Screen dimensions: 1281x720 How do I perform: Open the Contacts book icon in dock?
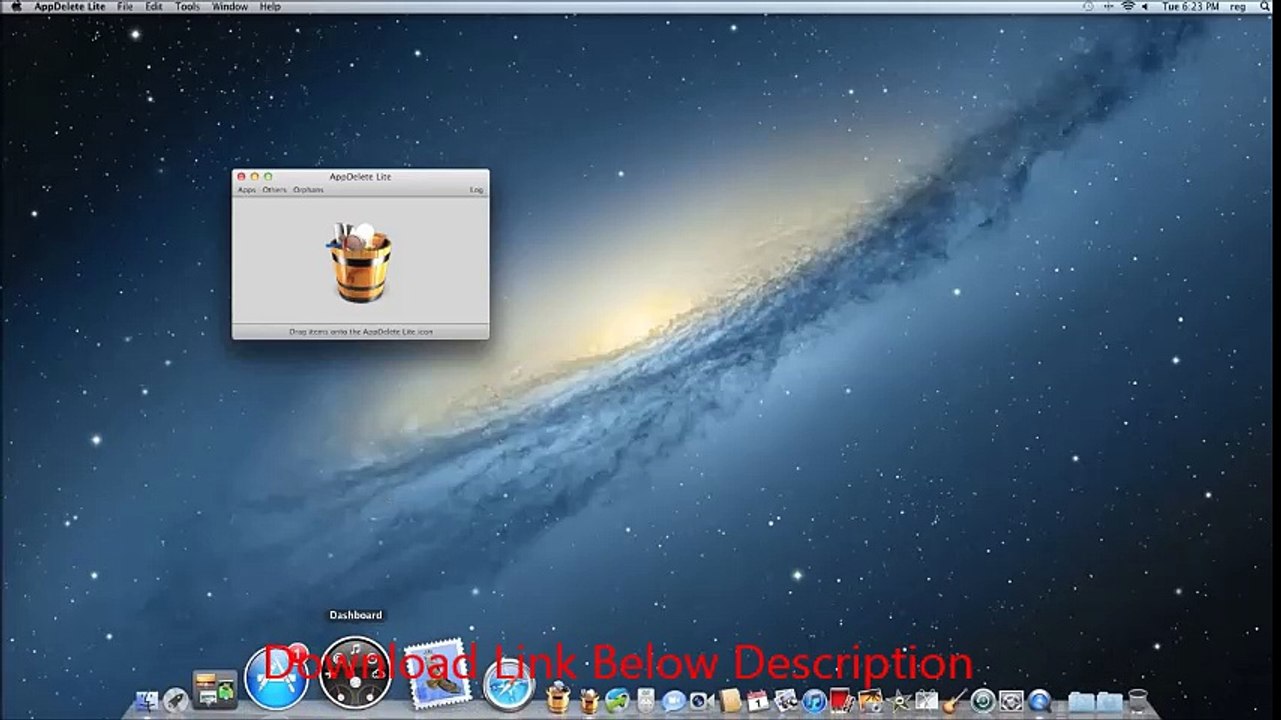[x=730, y=700]
